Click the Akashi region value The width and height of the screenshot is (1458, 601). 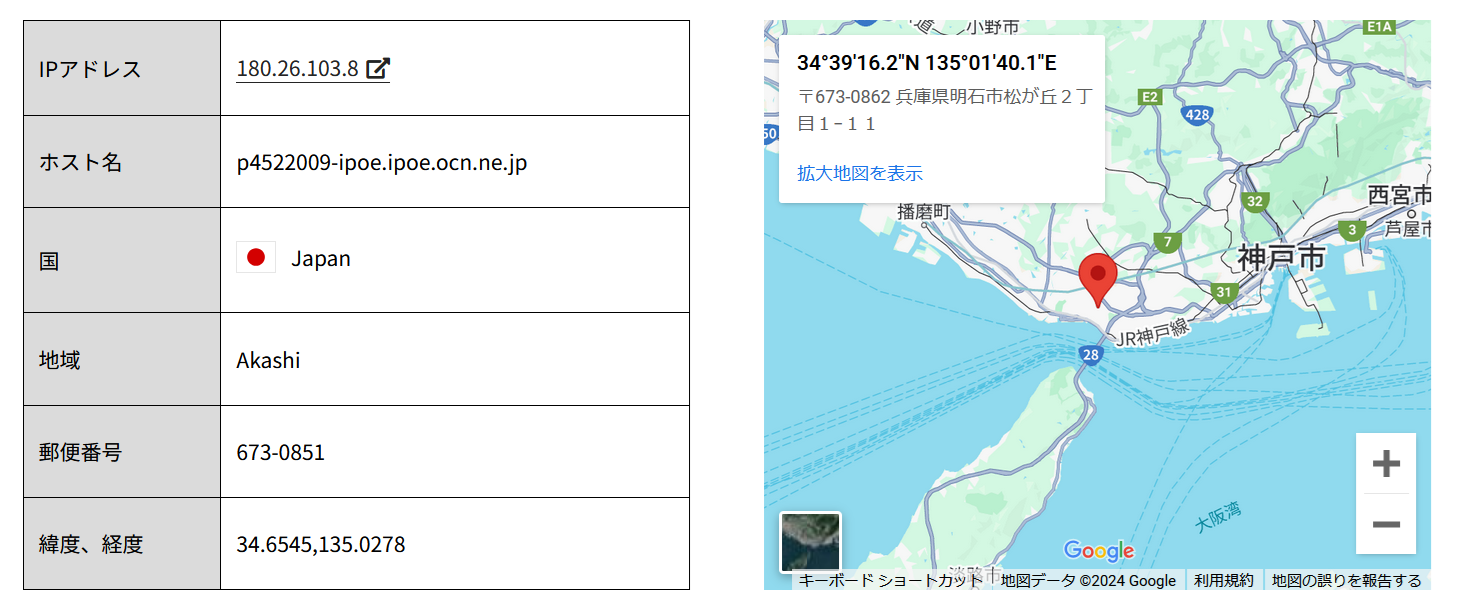click(268, 360)
